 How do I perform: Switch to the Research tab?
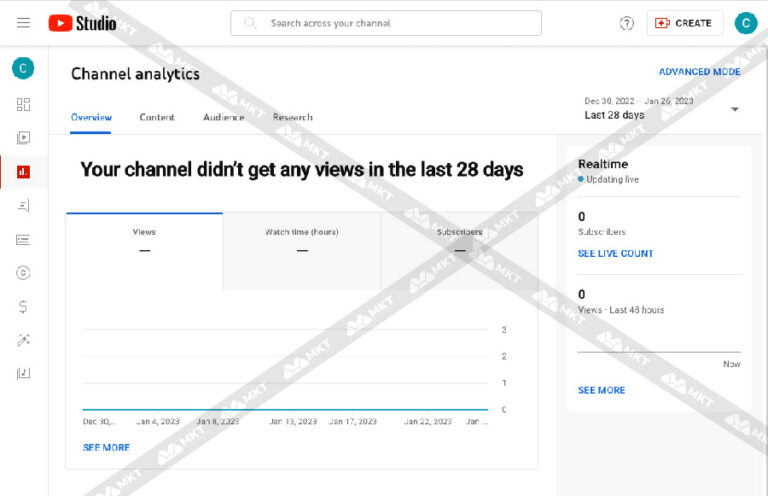292,117
